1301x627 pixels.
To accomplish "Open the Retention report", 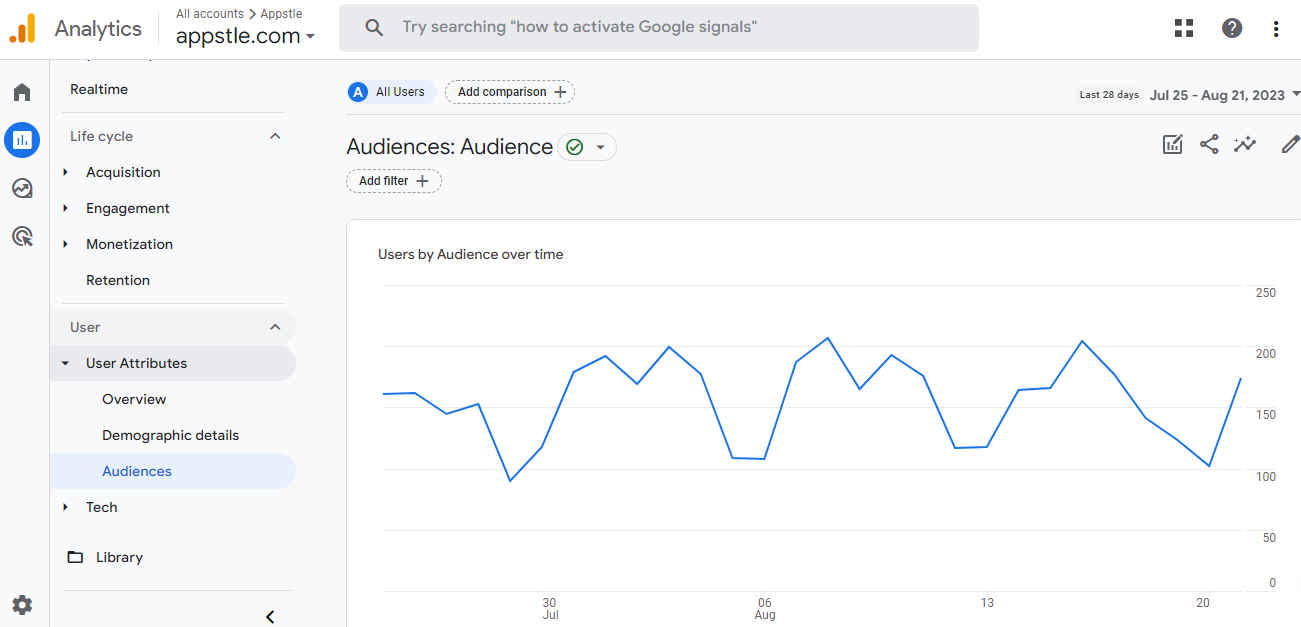I will point(118,280).
